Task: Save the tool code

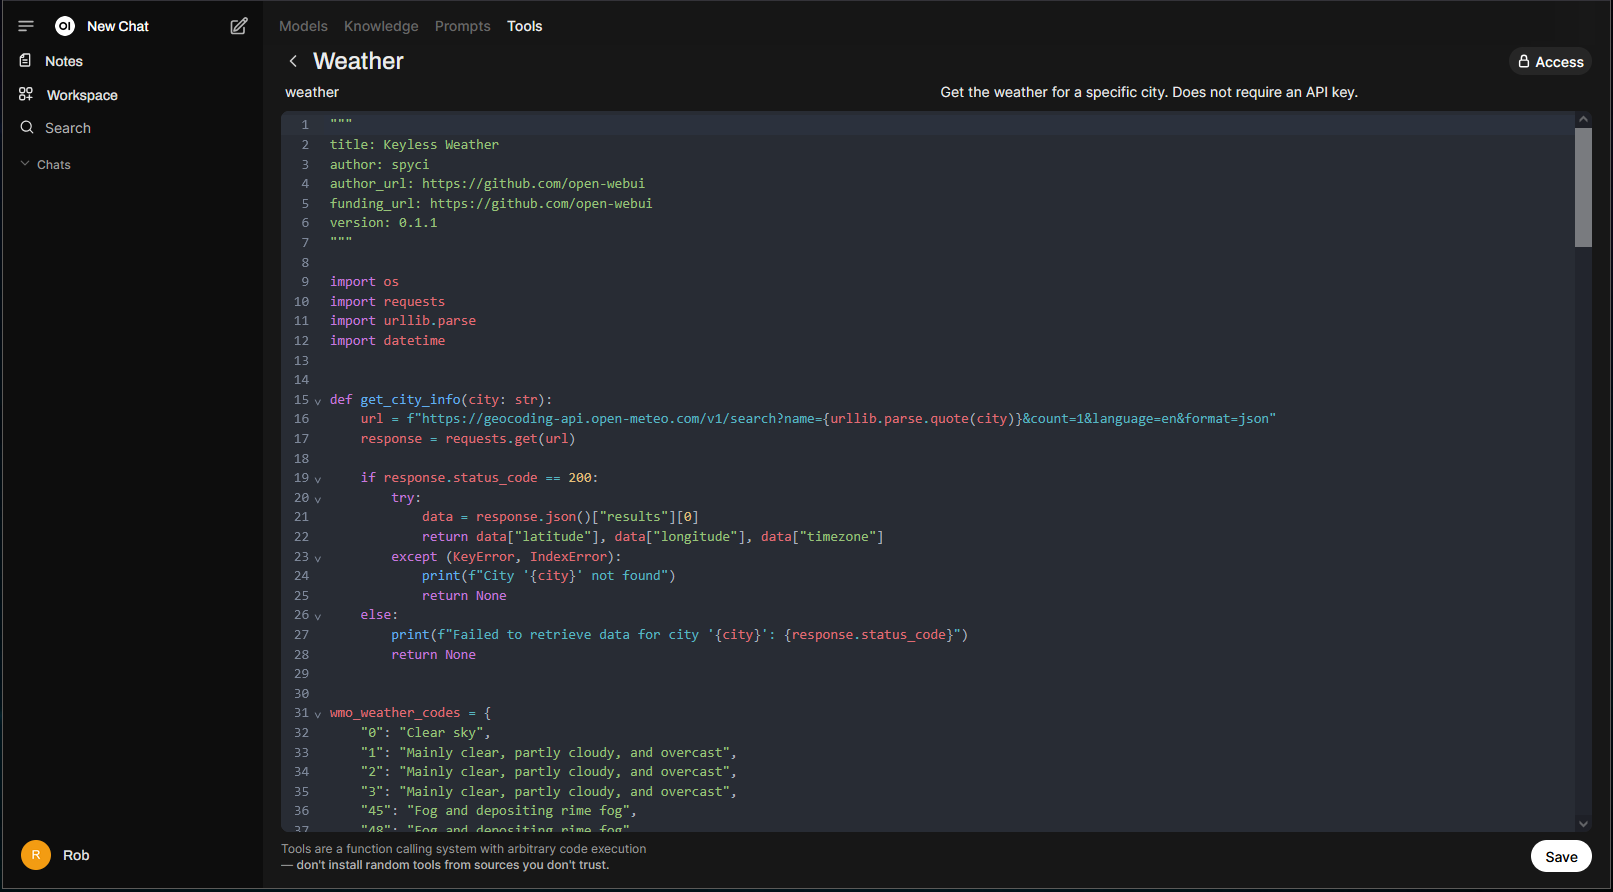Action: [x=1561, y=856]
